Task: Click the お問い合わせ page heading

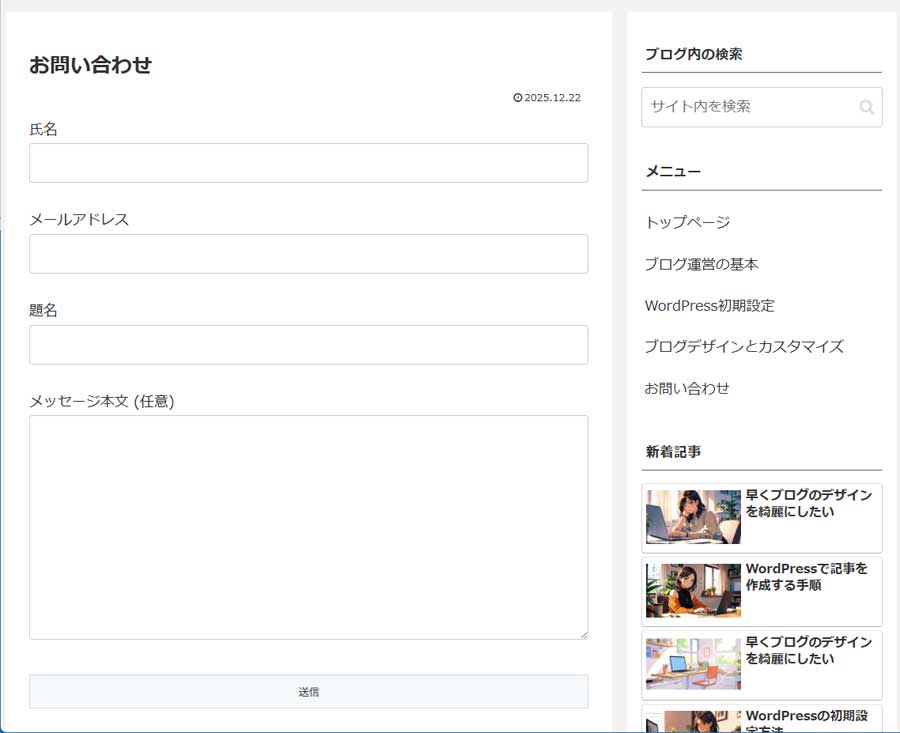Action: [x=90, y=64]
